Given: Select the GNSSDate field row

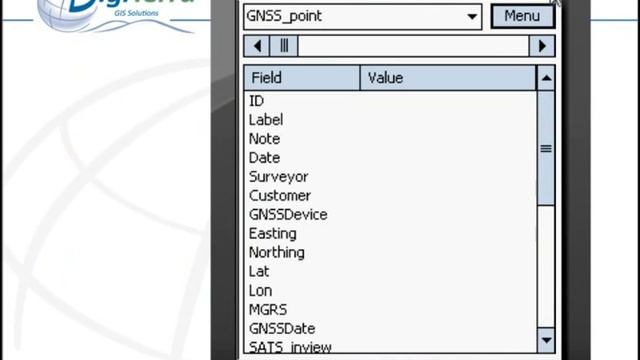Looking at the screenshot, I should point(391,329).
